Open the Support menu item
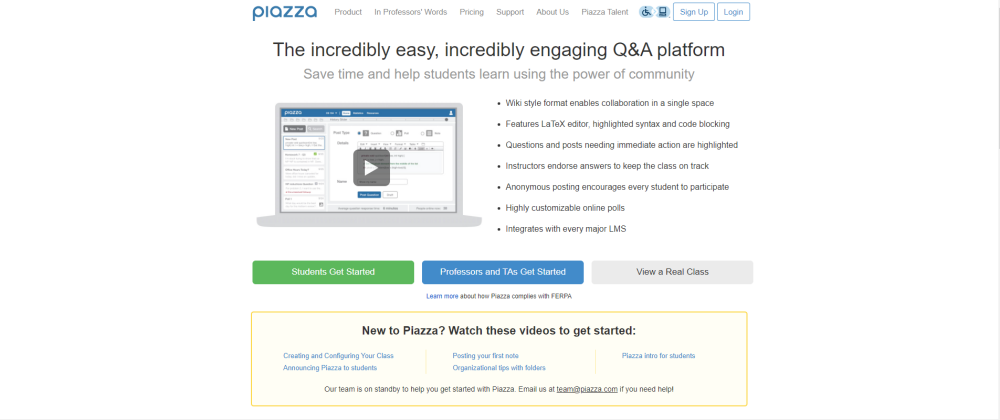The image size is (1000, 420). pos(510,12)
